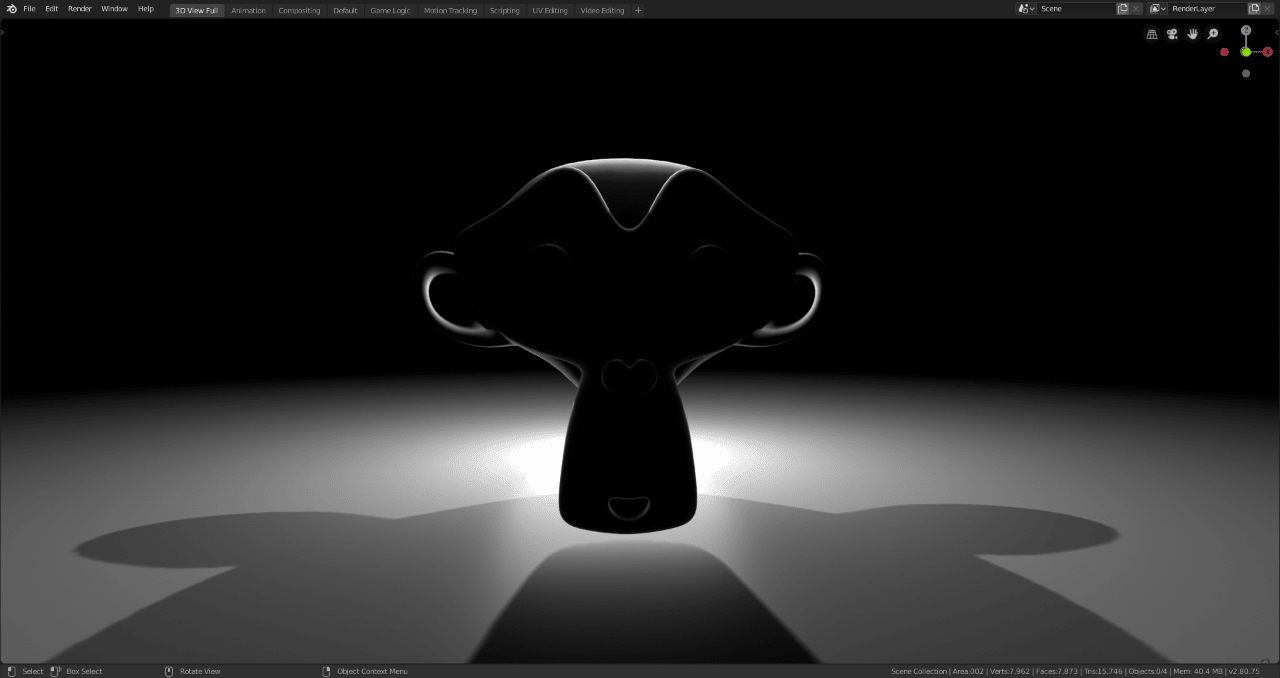Image resolution: width=1280 pixels, height=678 pixels.
Task: Click the X to unlink the Scene datablock
Action: [1136, 8]
